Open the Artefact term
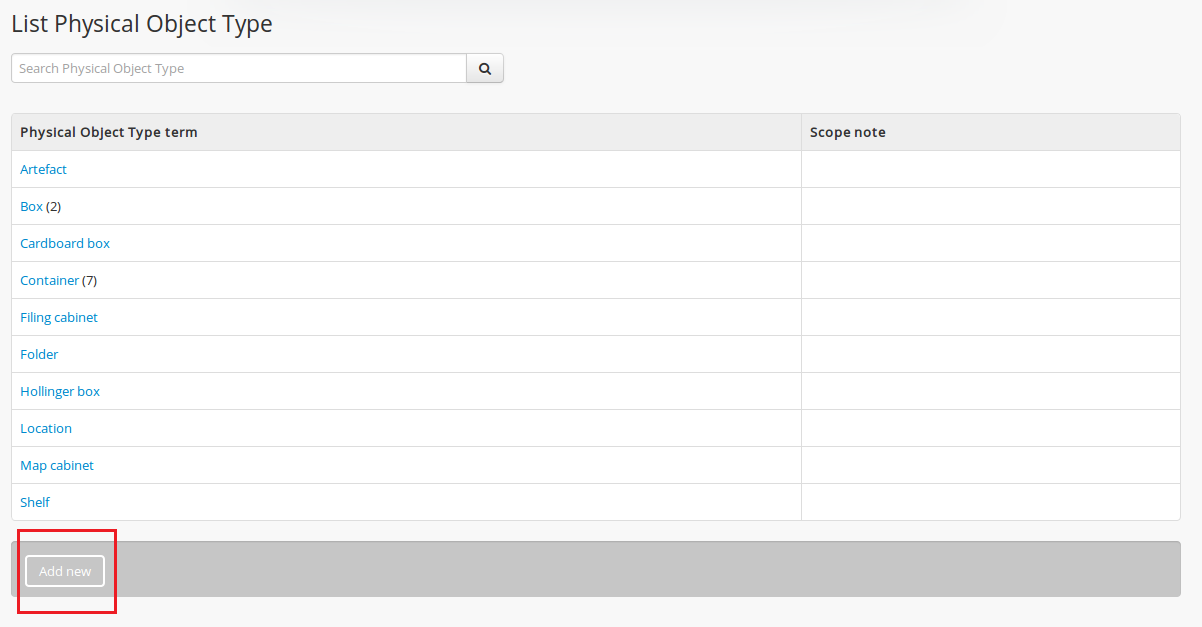 (43, 170)
